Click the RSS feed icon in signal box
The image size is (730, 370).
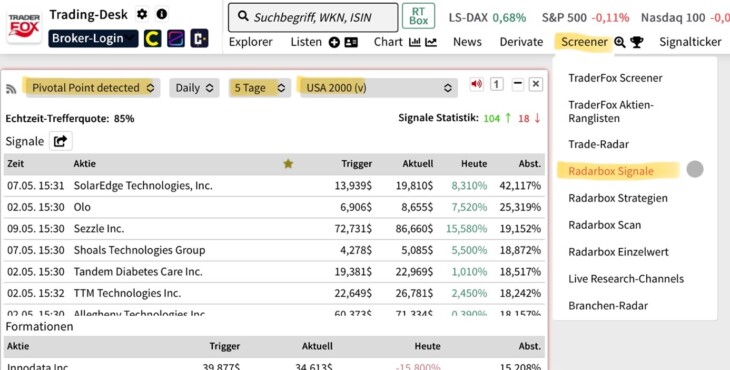click(x=11, y=89)
